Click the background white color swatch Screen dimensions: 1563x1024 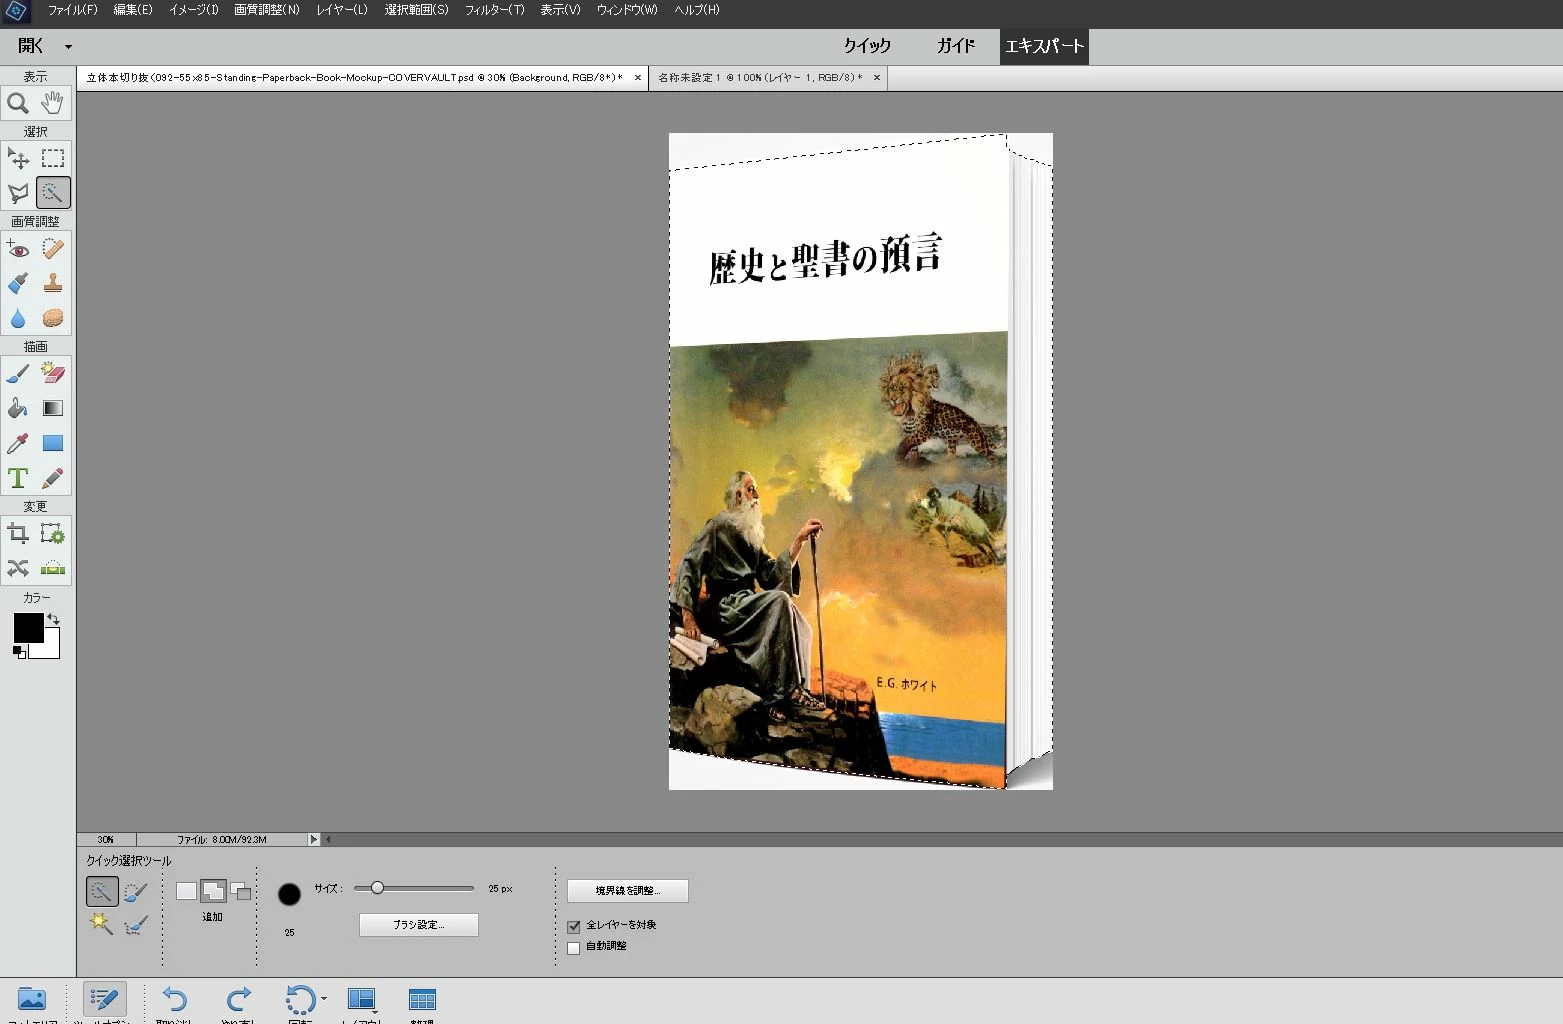point(50,648)
